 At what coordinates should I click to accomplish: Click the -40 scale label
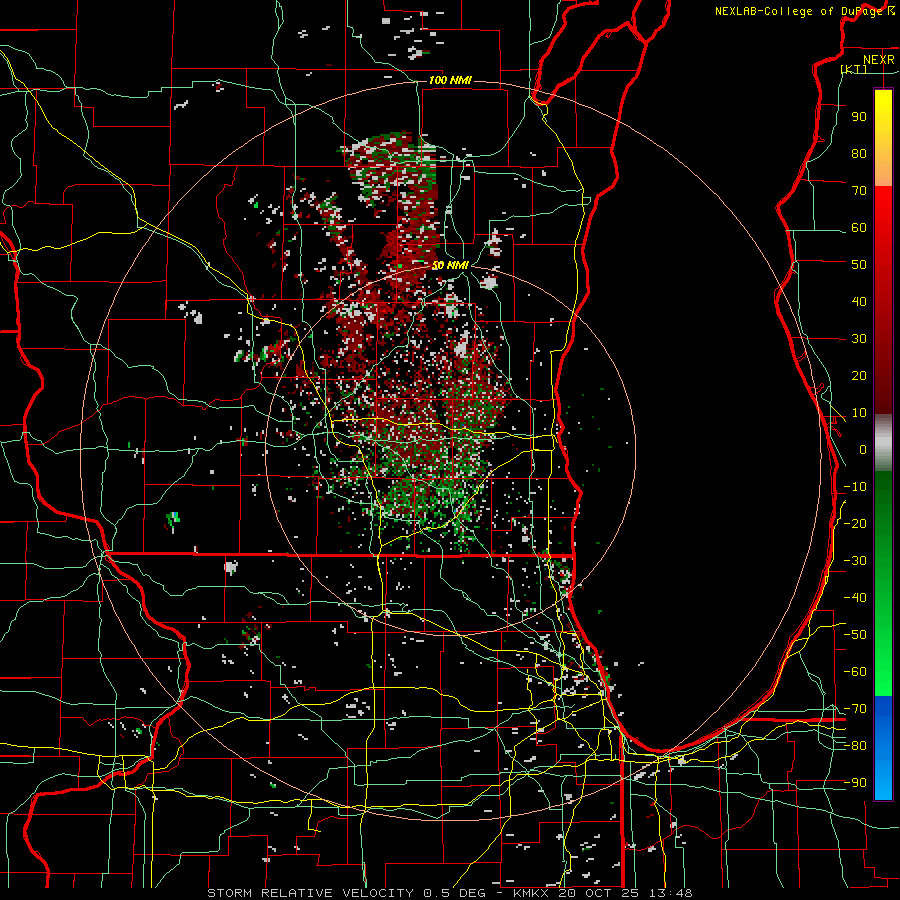pos(855,598)
